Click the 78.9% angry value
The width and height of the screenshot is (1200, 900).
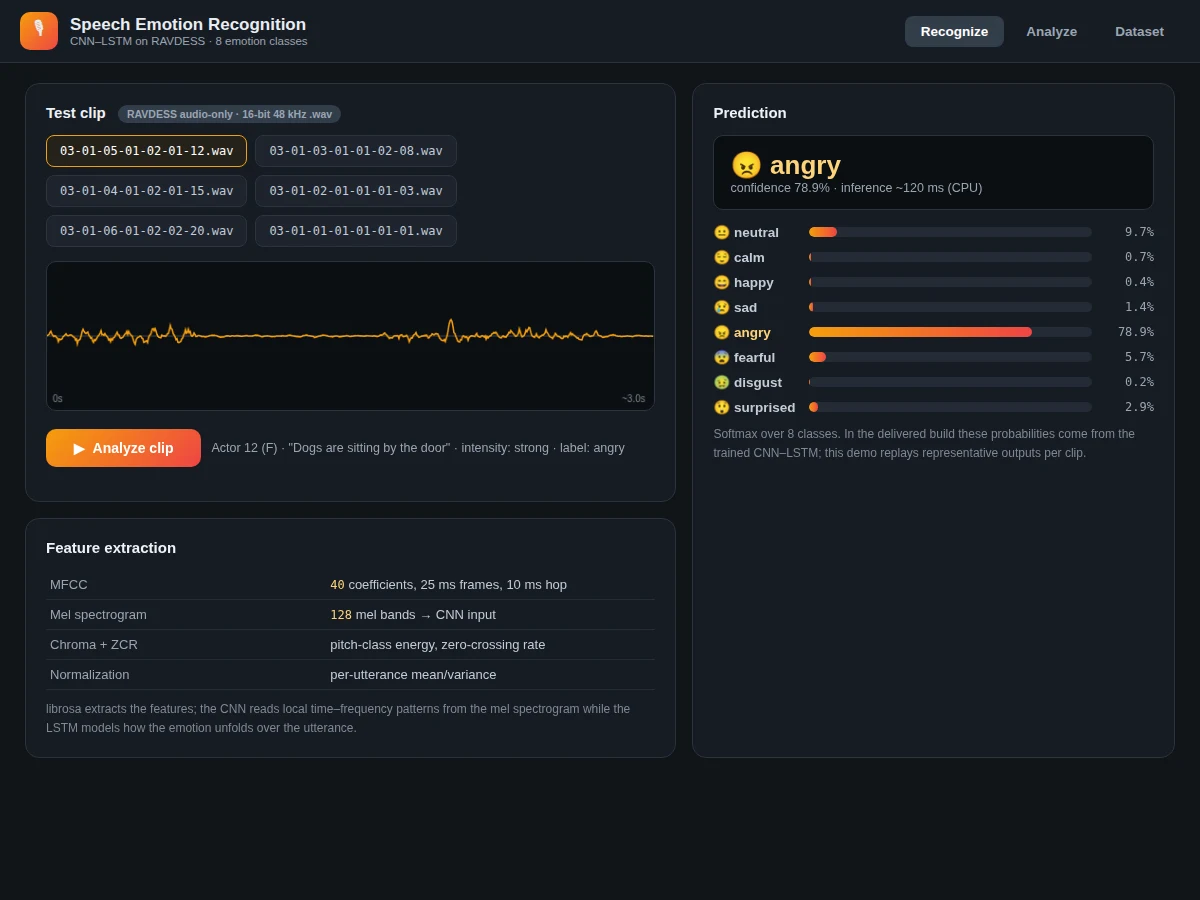[x=1135, y=332]
